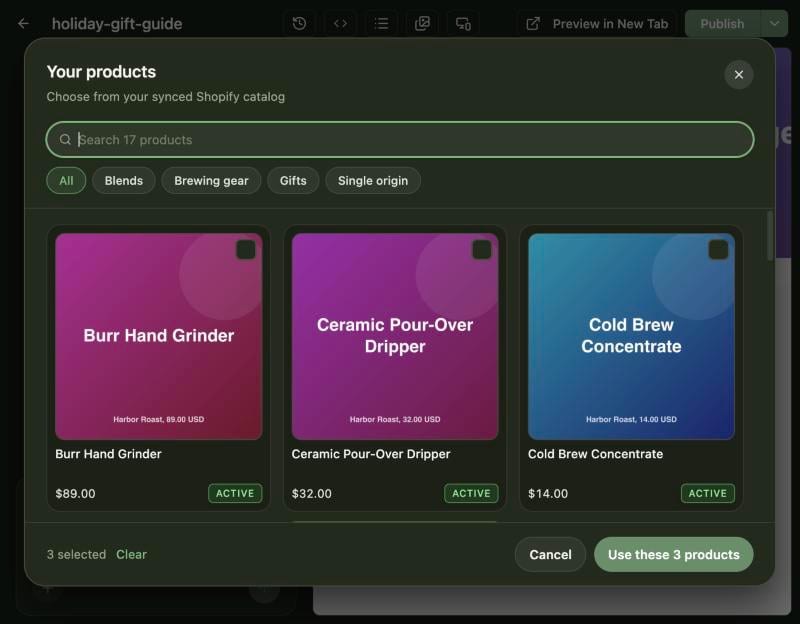The width and height of the screenshot is (800, 624).
Task: Focus the Search 17 products field
Action: click(x=400, y=139)
